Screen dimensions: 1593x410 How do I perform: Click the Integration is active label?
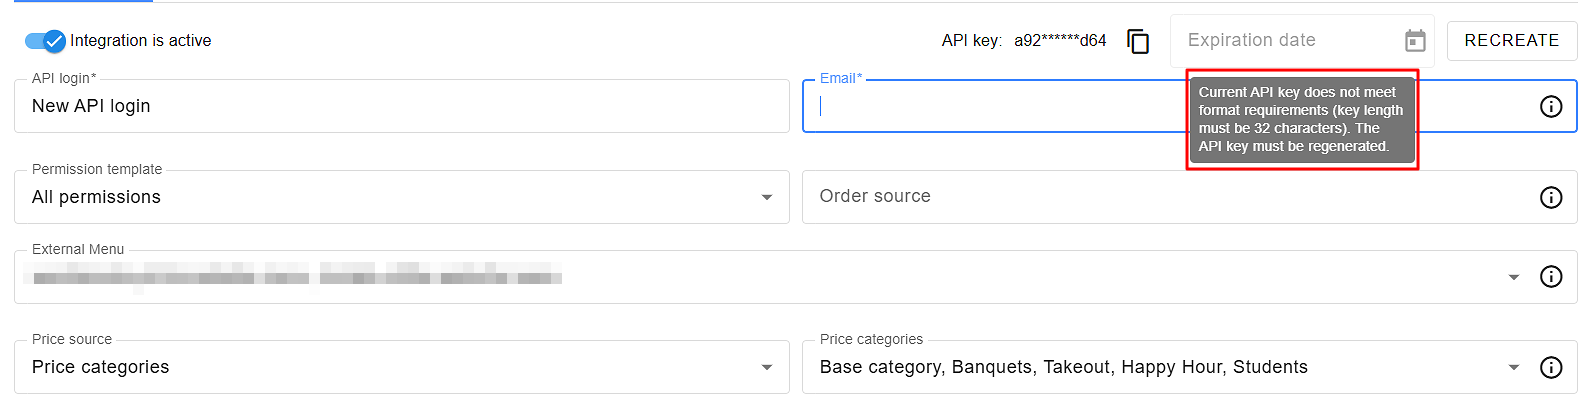[140, 41]
